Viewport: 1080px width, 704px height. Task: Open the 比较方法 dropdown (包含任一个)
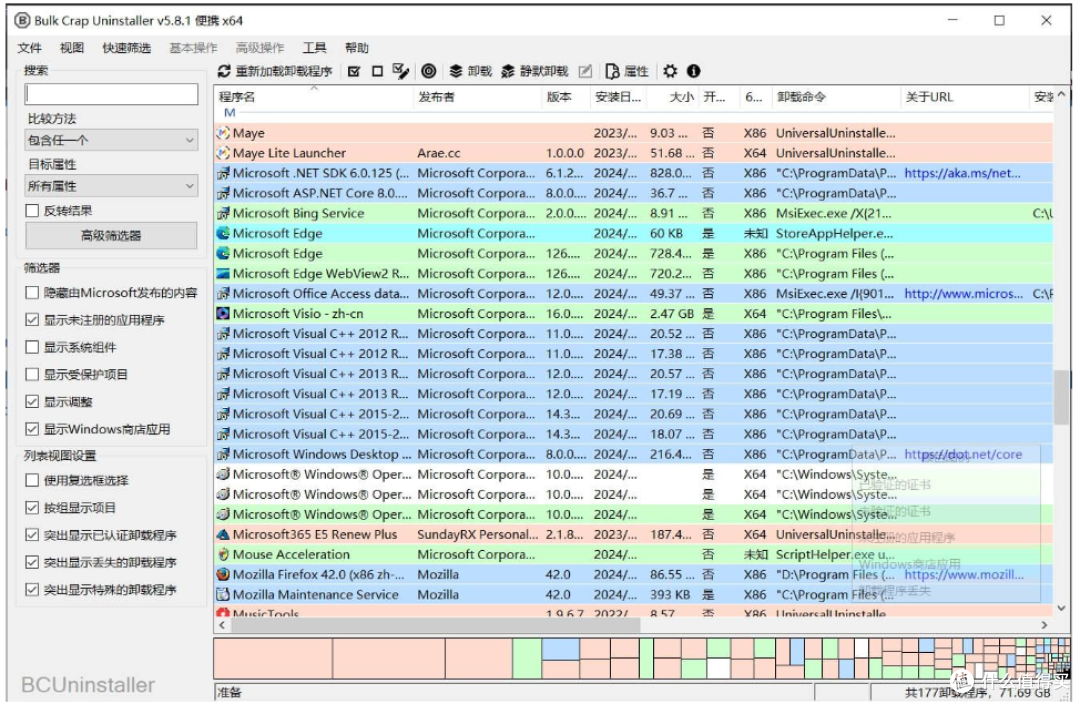[111, 141]
